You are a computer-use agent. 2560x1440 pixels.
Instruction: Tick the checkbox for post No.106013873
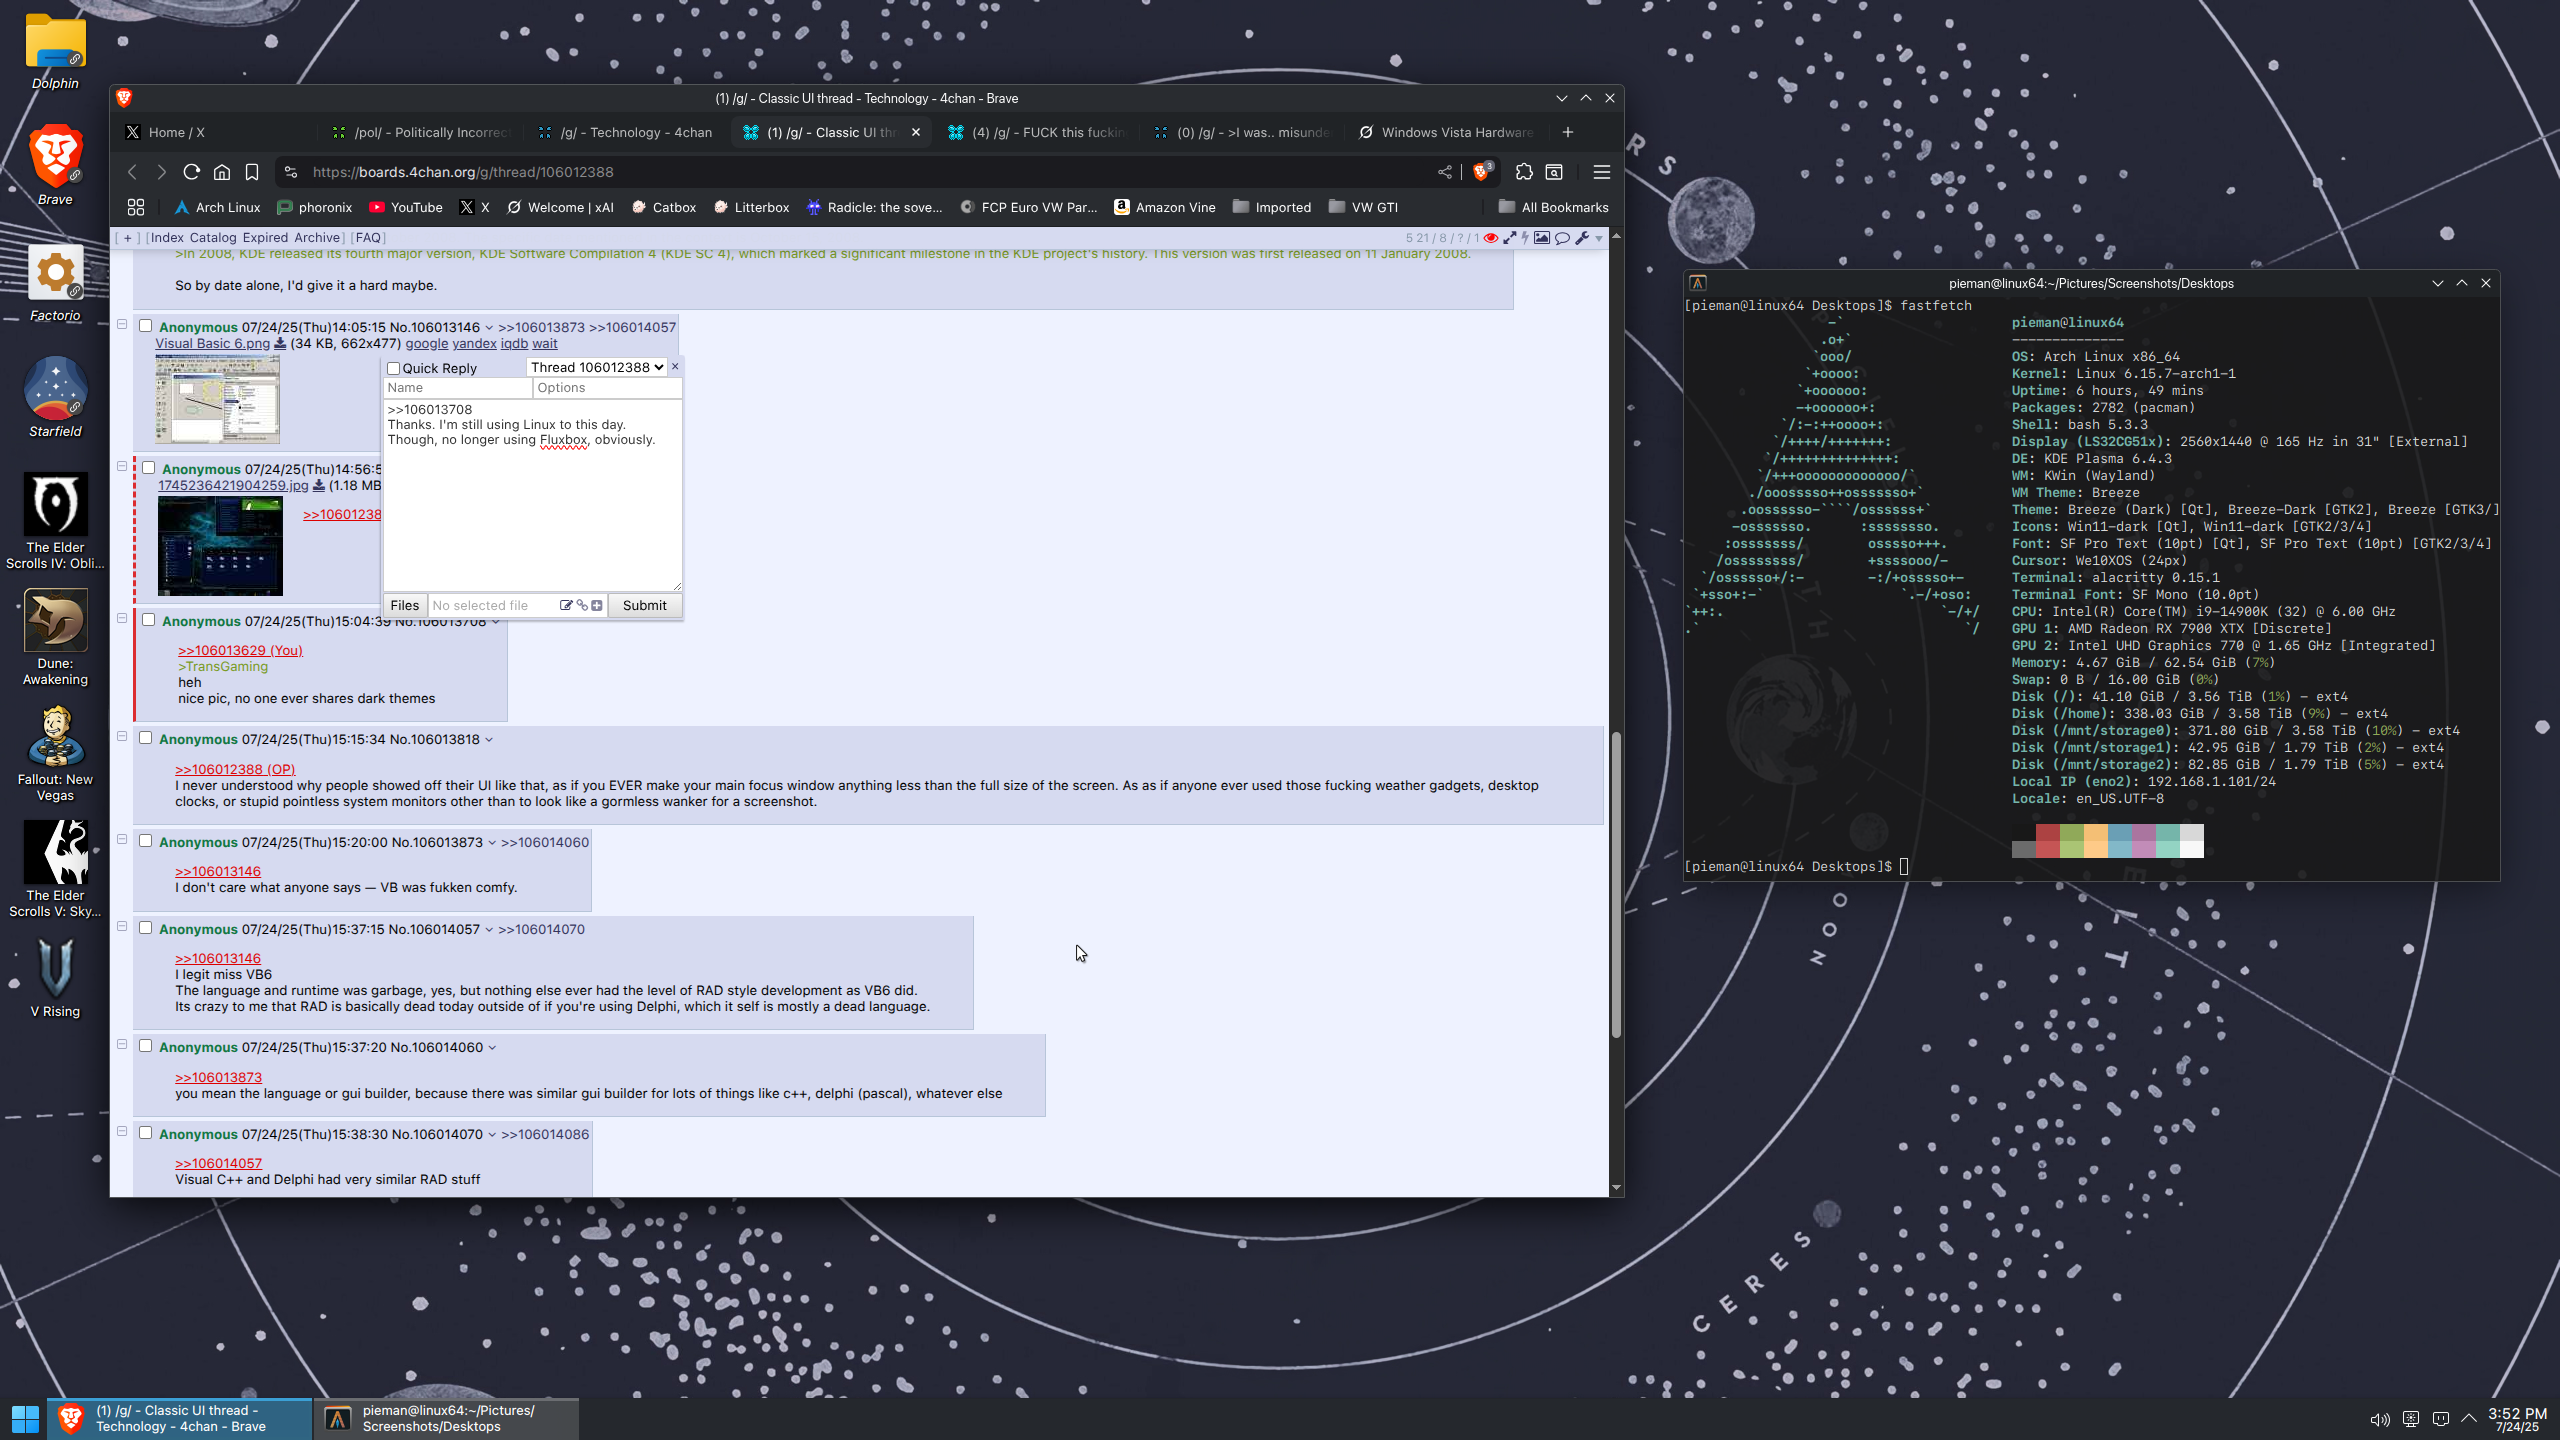pyautogui.click(x=145, y=841)
